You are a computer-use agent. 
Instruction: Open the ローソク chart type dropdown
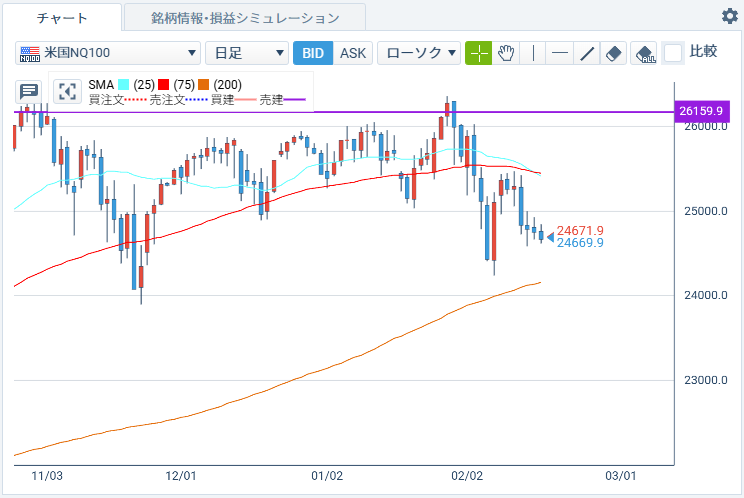419,53
